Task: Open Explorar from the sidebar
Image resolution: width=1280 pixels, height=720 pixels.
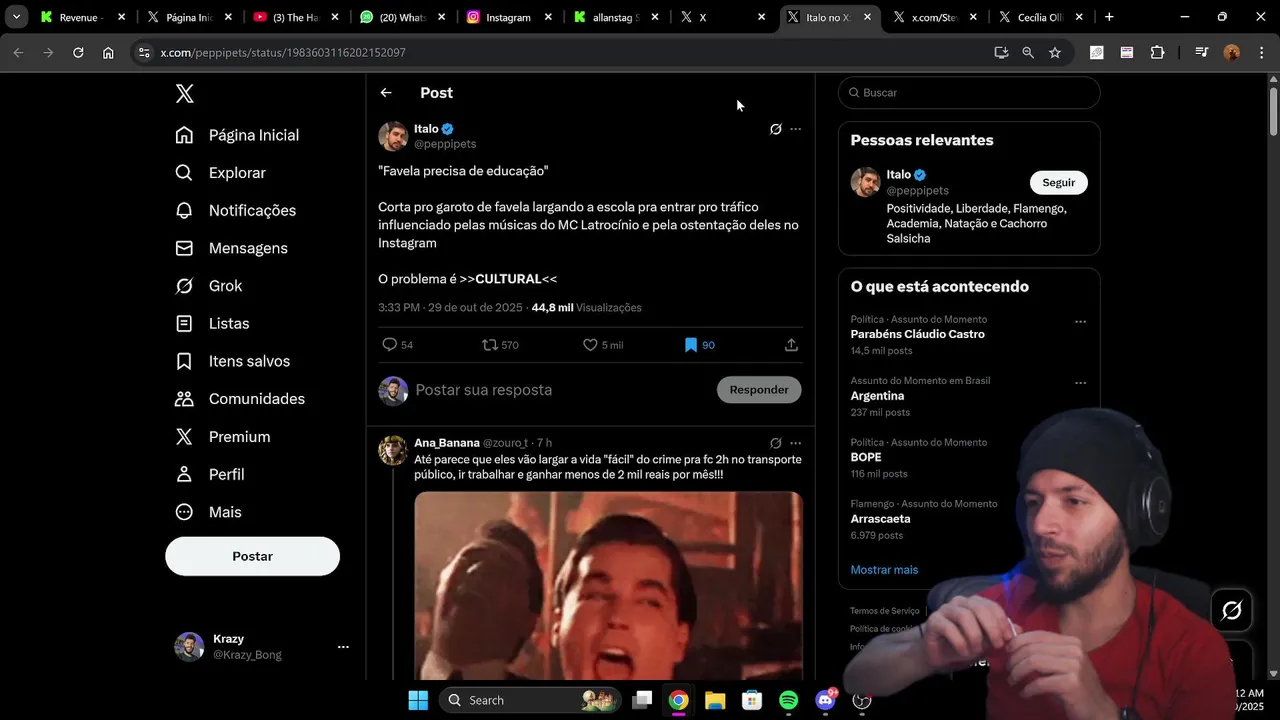Action: coord(220,173)
